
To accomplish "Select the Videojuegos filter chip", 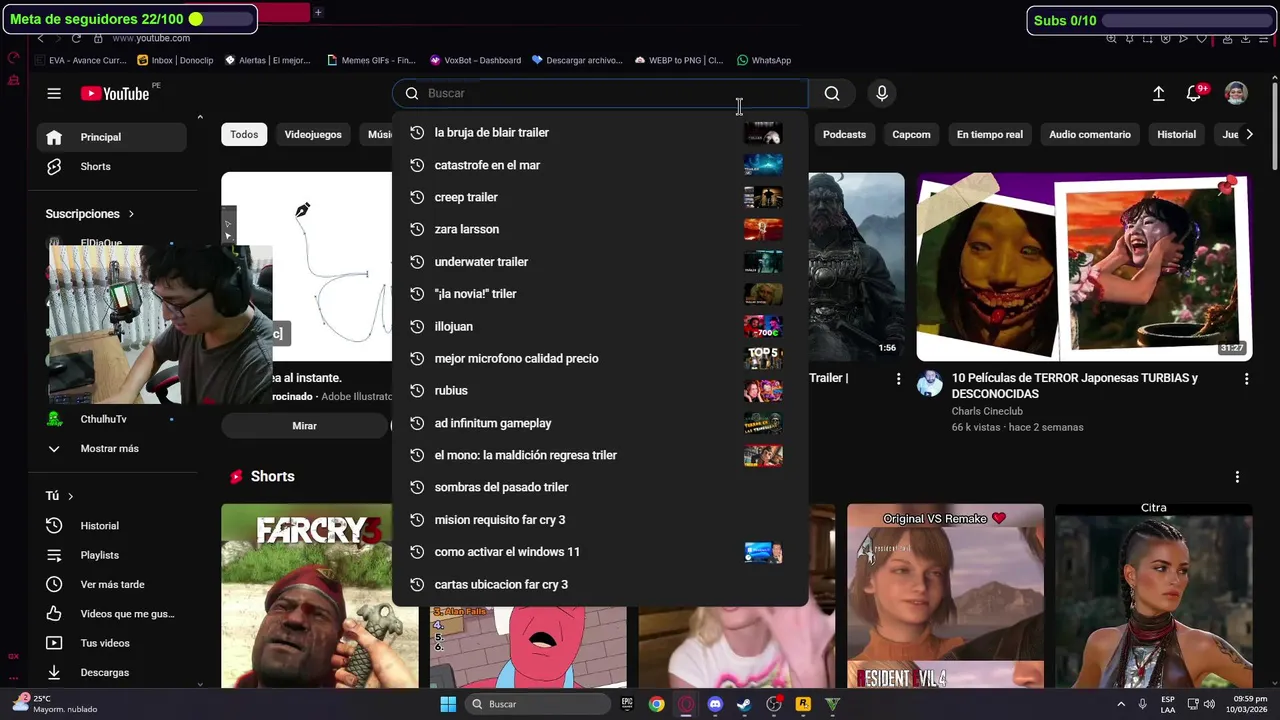I will [313, 134].
